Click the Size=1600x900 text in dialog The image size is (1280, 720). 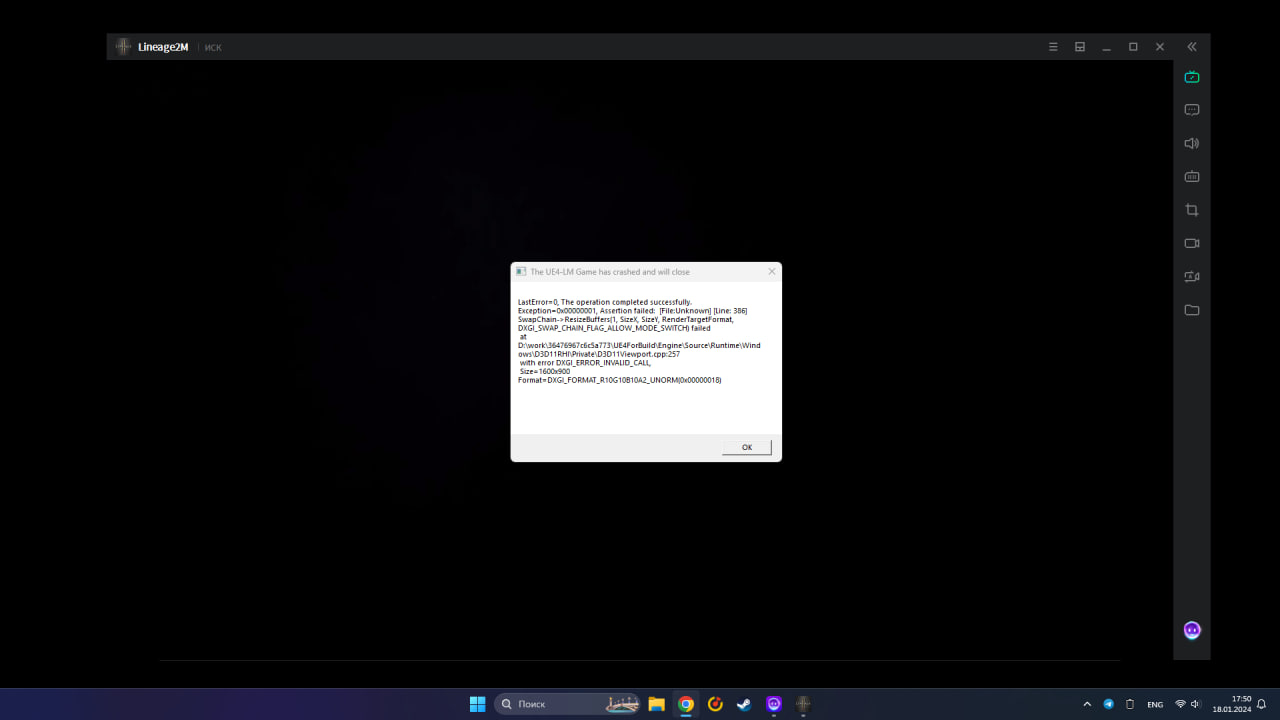pos(545,371)
